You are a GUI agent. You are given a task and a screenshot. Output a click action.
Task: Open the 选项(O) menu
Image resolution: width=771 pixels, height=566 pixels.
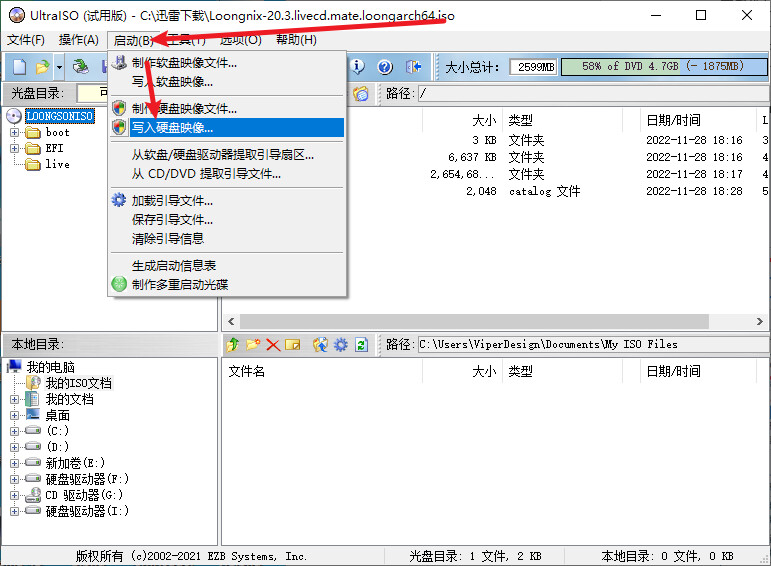pyautogui.click(x=240, y=40)
